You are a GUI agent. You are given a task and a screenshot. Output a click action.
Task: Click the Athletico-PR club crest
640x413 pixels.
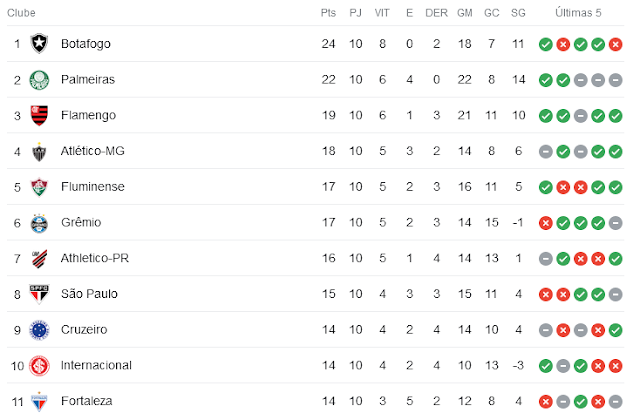click(39, 258)
